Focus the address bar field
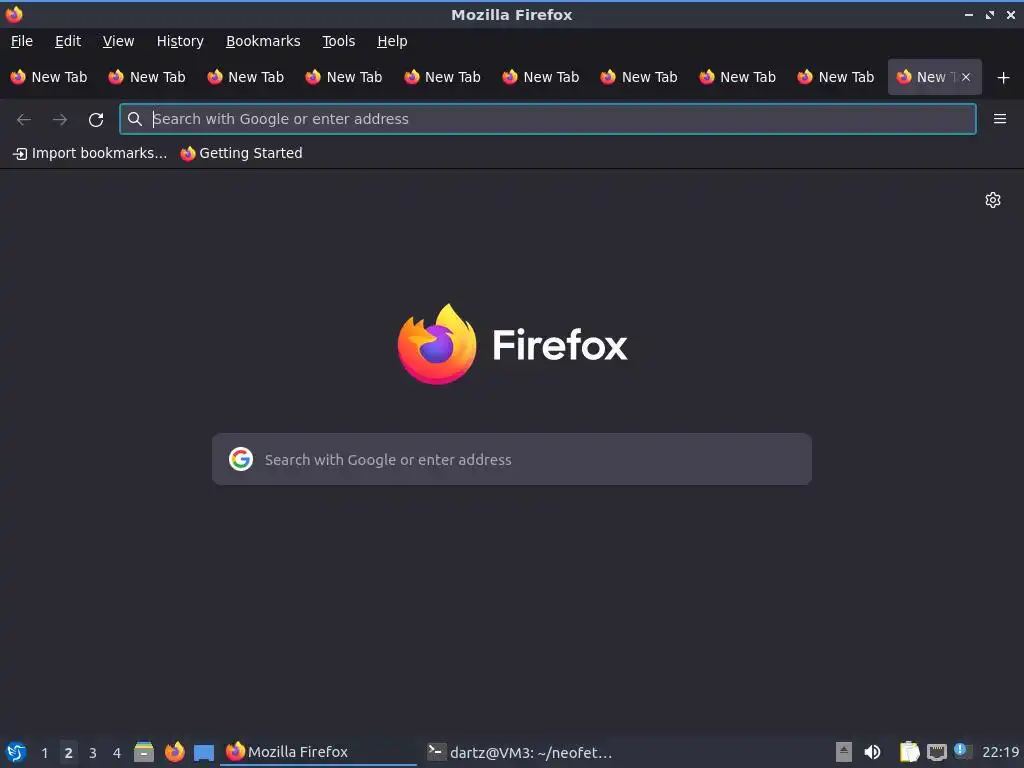 [547, 119]
